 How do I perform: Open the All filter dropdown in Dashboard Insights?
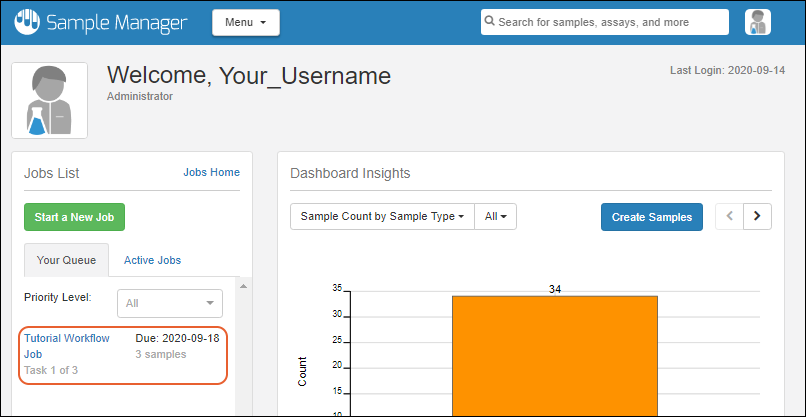(x=495, y=216)
